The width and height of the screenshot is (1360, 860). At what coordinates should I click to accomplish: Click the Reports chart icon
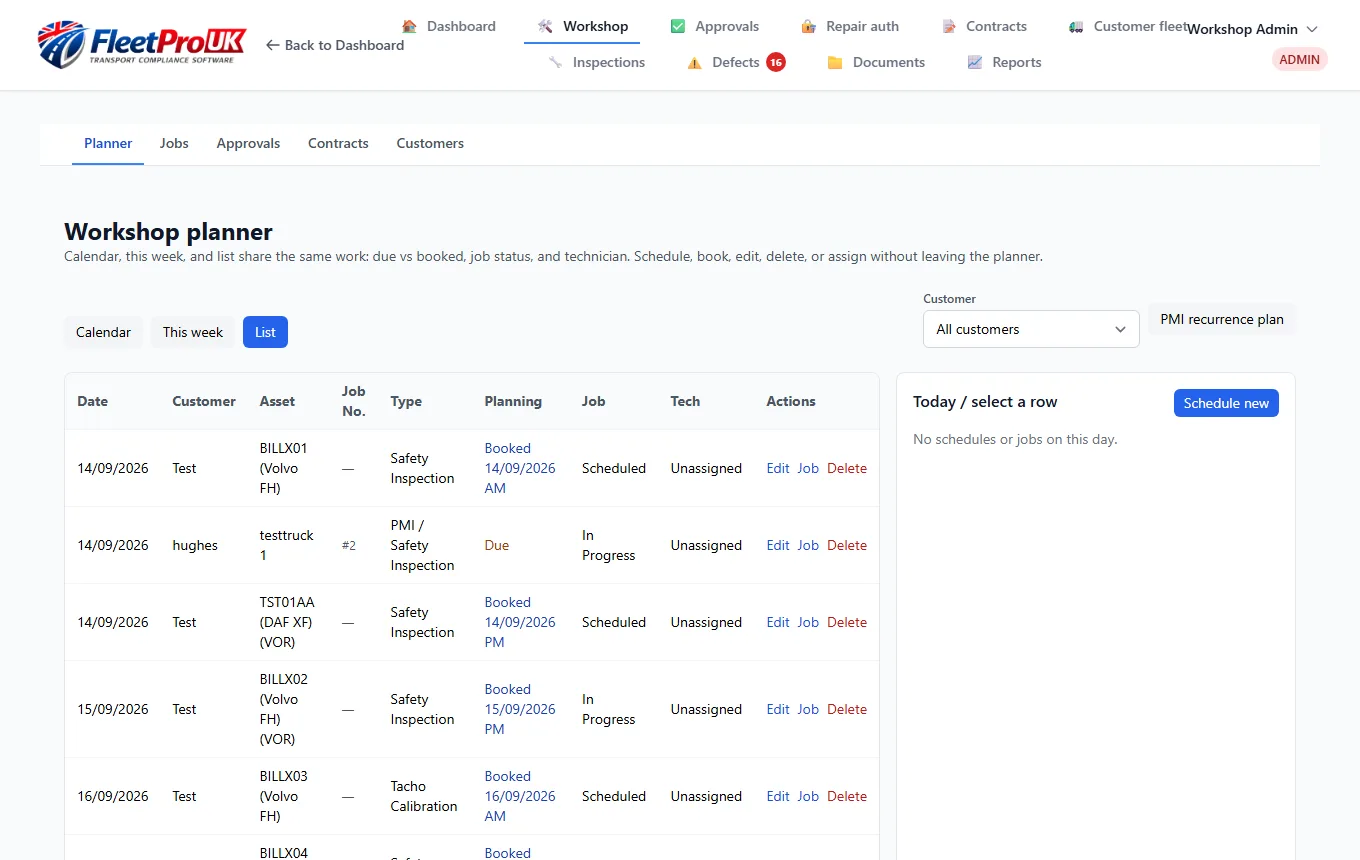point(975,62)
